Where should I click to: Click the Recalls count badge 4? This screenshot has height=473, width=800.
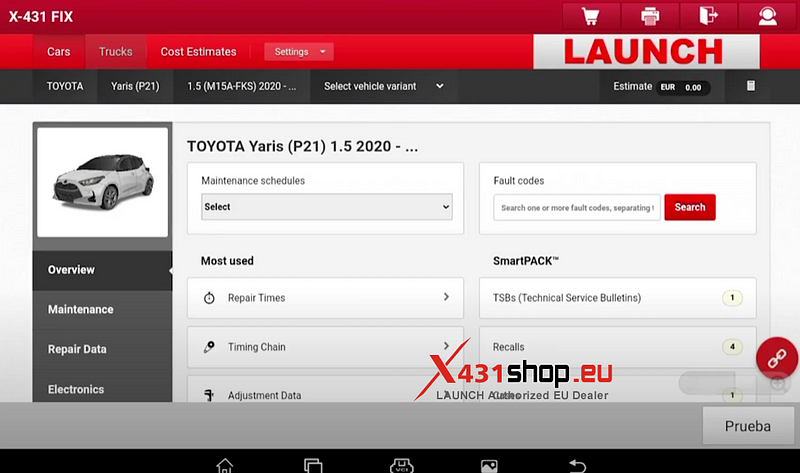pos(732,347)
